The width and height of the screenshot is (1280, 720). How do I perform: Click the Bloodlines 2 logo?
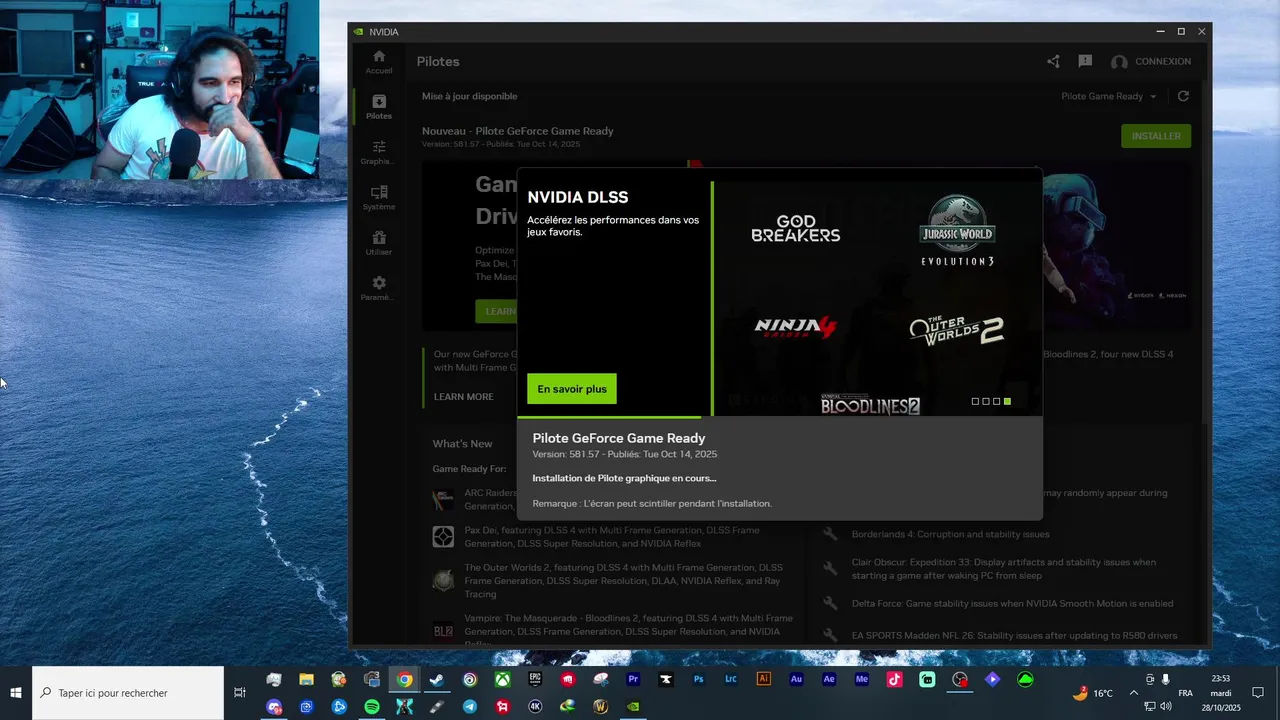[870, 405]
